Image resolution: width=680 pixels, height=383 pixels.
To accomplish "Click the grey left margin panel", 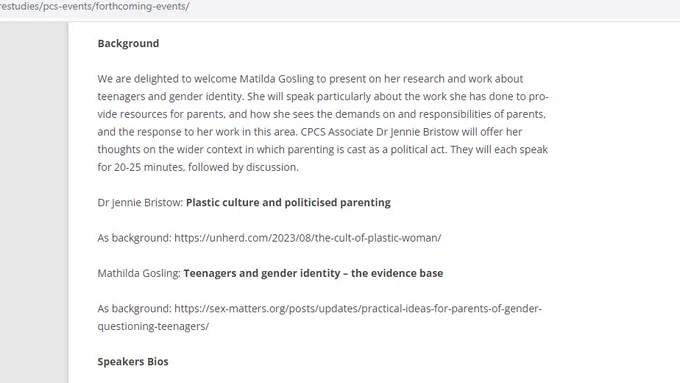I will click(34, 203).
